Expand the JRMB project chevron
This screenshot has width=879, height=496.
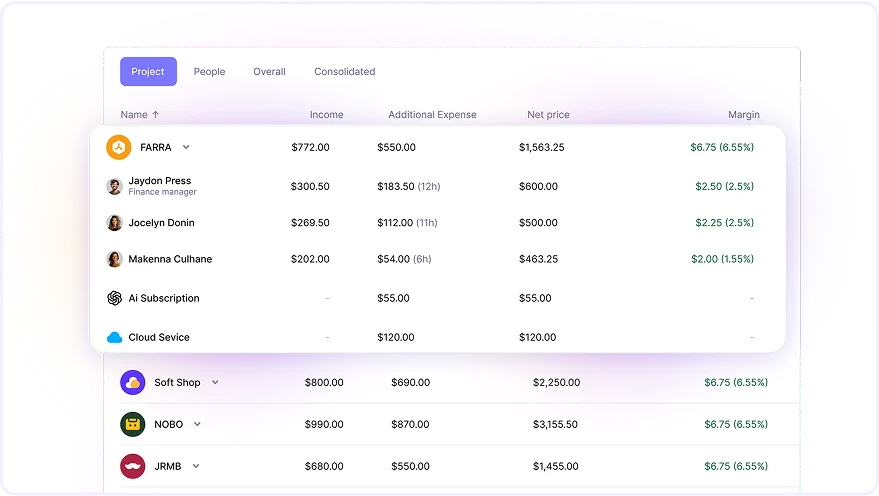pos(196,466)
